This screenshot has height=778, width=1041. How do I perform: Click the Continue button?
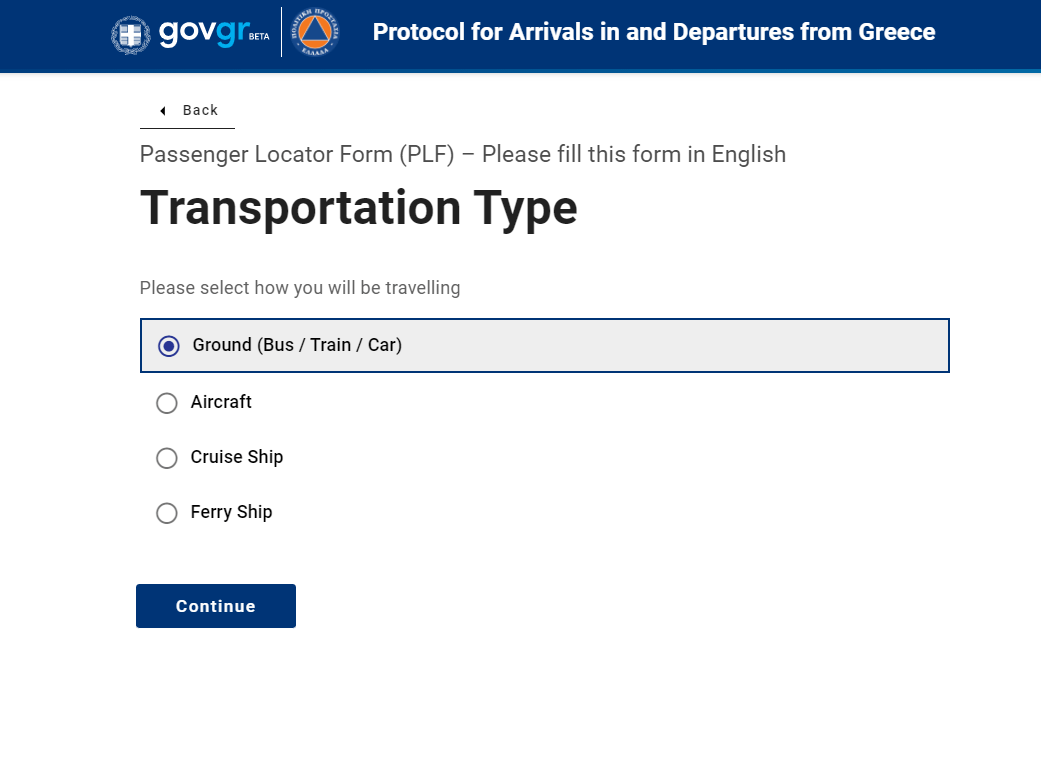pyautogui.click(x=216, y=606)
